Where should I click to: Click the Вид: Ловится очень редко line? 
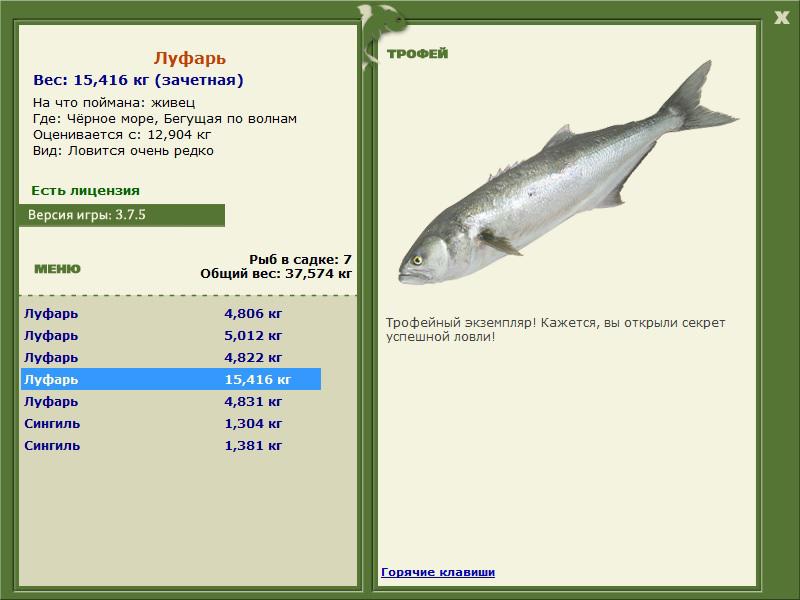(123, 151)
